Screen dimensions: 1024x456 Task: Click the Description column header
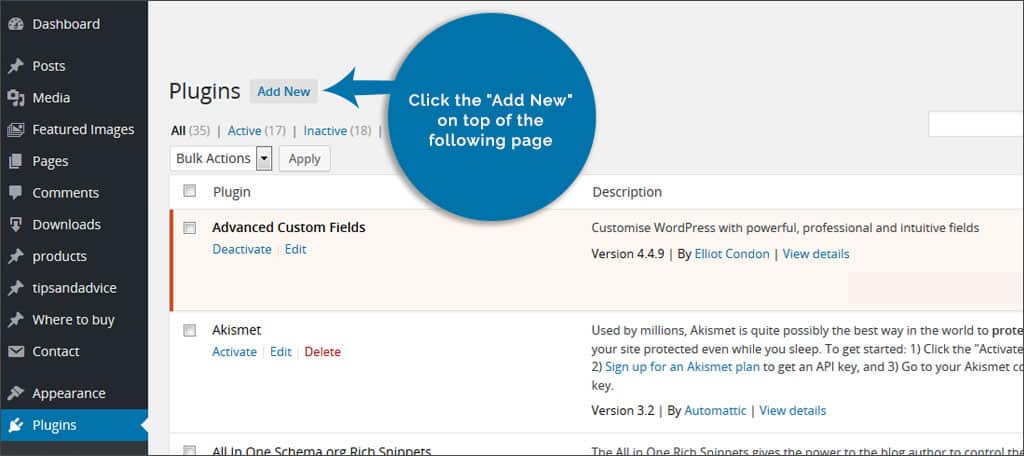(x=627, y=192)
